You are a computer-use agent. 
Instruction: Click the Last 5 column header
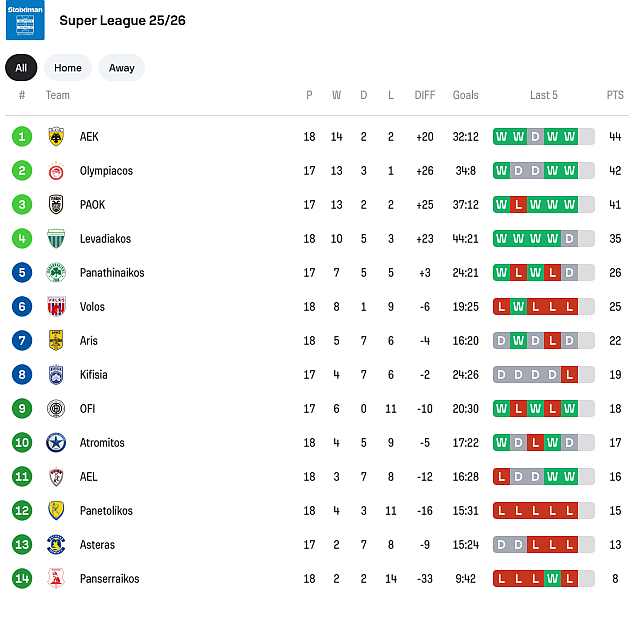coord(543,96)
